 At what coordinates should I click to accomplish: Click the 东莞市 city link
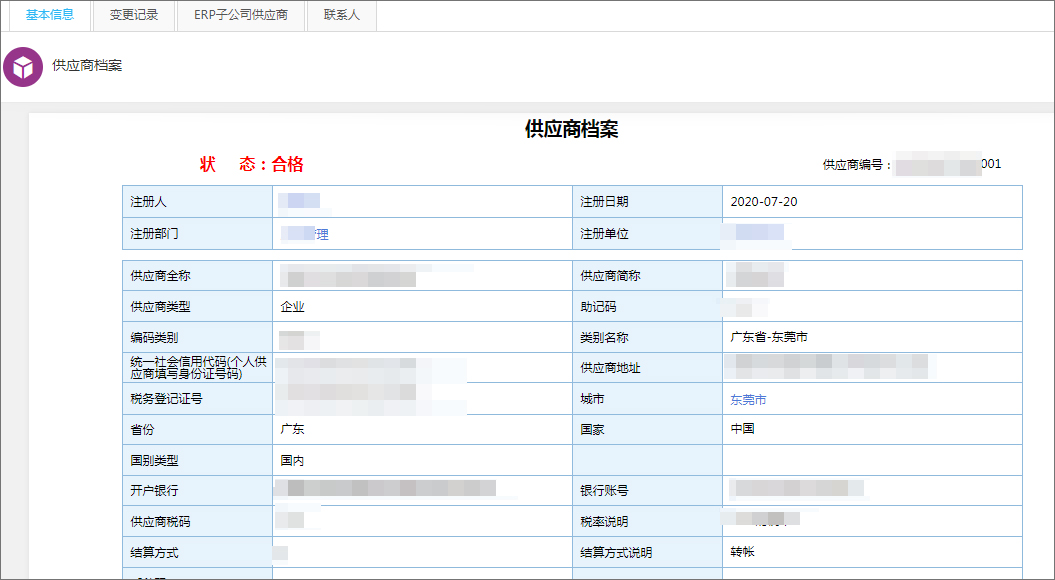click(749, 398)
